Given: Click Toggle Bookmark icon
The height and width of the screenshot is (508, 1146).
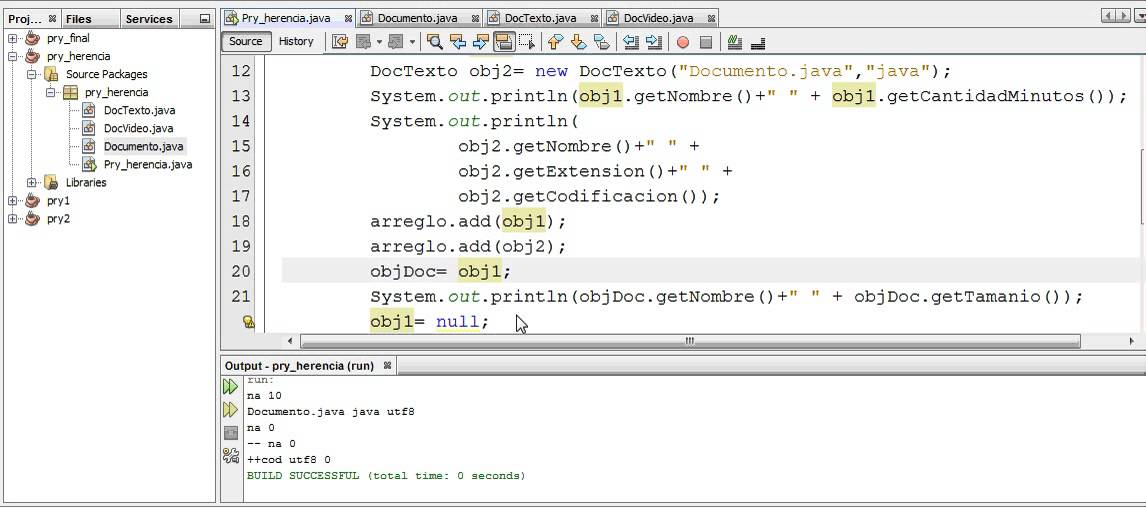Looking at the screenshot, I should (602, 42).
